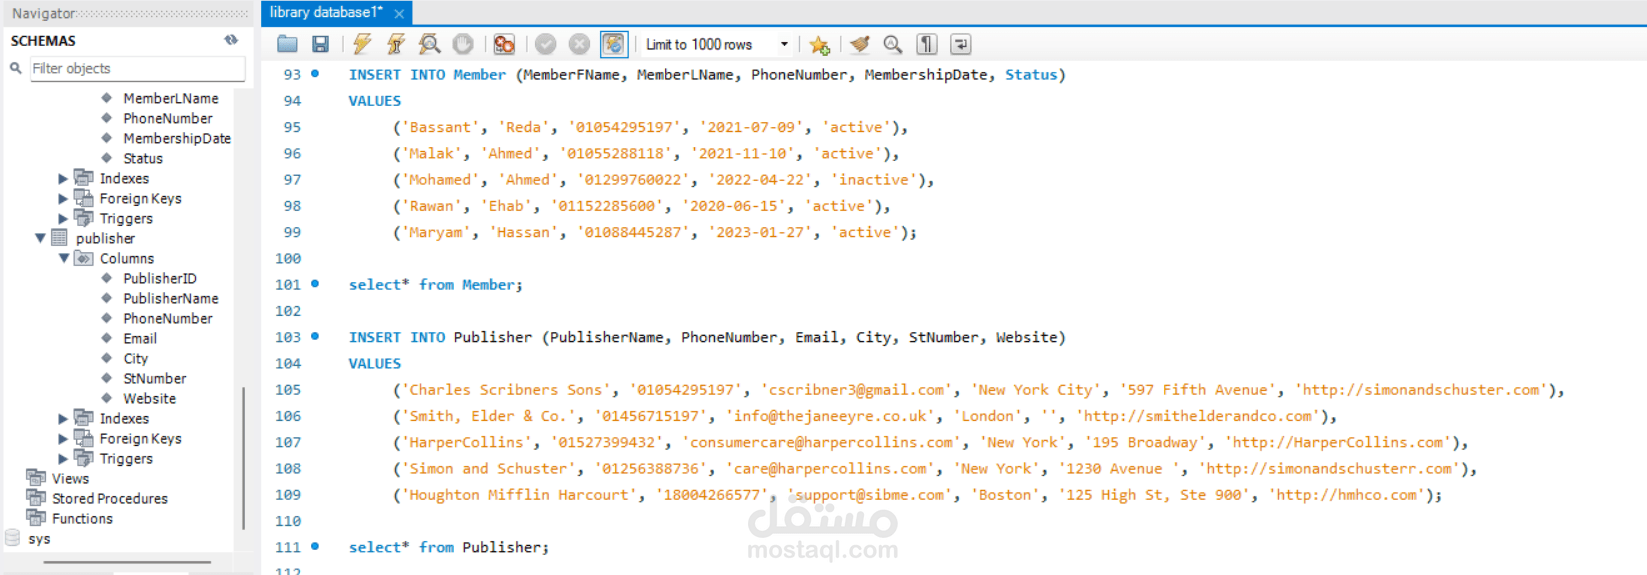The image size is (1647, 575).
Task: Run Explain plan with the magnifier-lightning icon
Action: pyautogui.click(x=430, y=44)
